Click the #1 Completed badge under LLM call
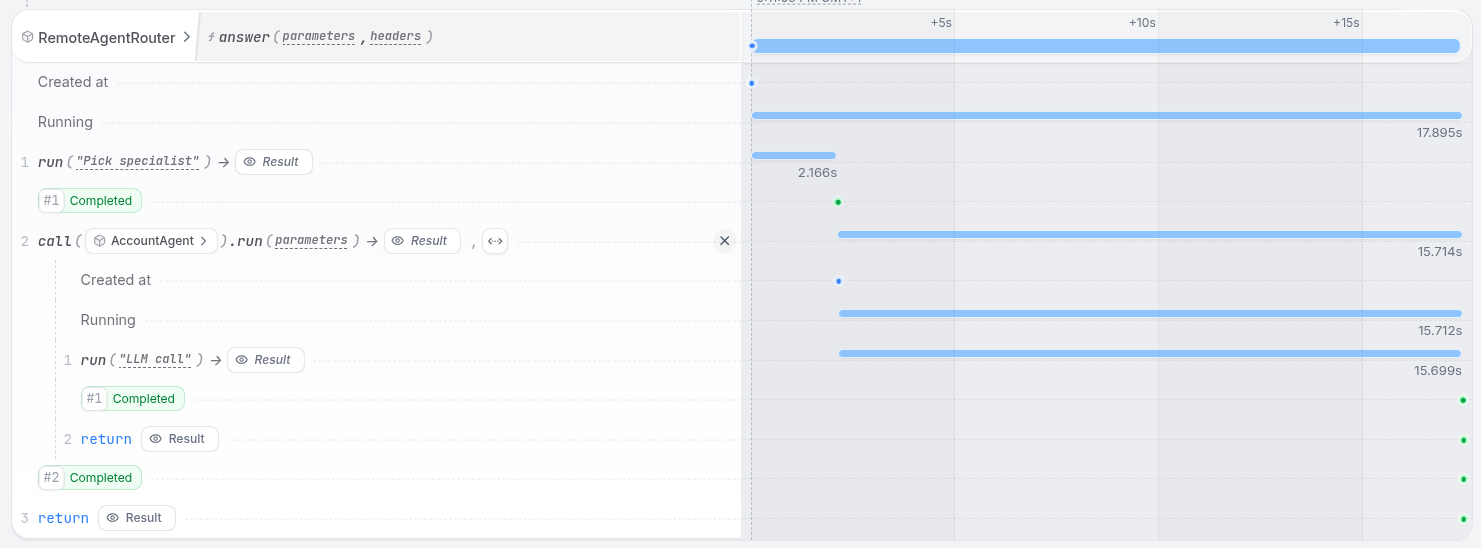Image resolution: width=1481 pixels, height=548 pixels. point(133,399)
